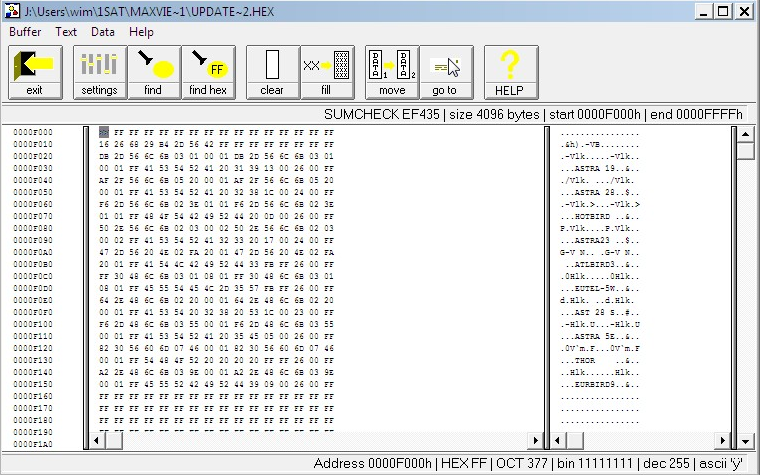Image resolution: width=760 pixels, height=475 pixels.
Task: Open the Data menu
Action: (103, 32)
